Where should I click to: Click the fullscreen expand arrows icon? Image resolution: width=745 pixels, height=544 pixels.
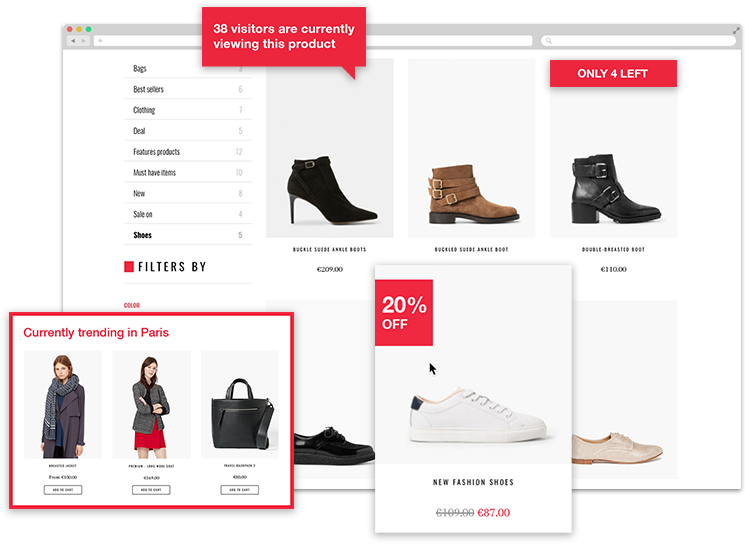(736, 30)
